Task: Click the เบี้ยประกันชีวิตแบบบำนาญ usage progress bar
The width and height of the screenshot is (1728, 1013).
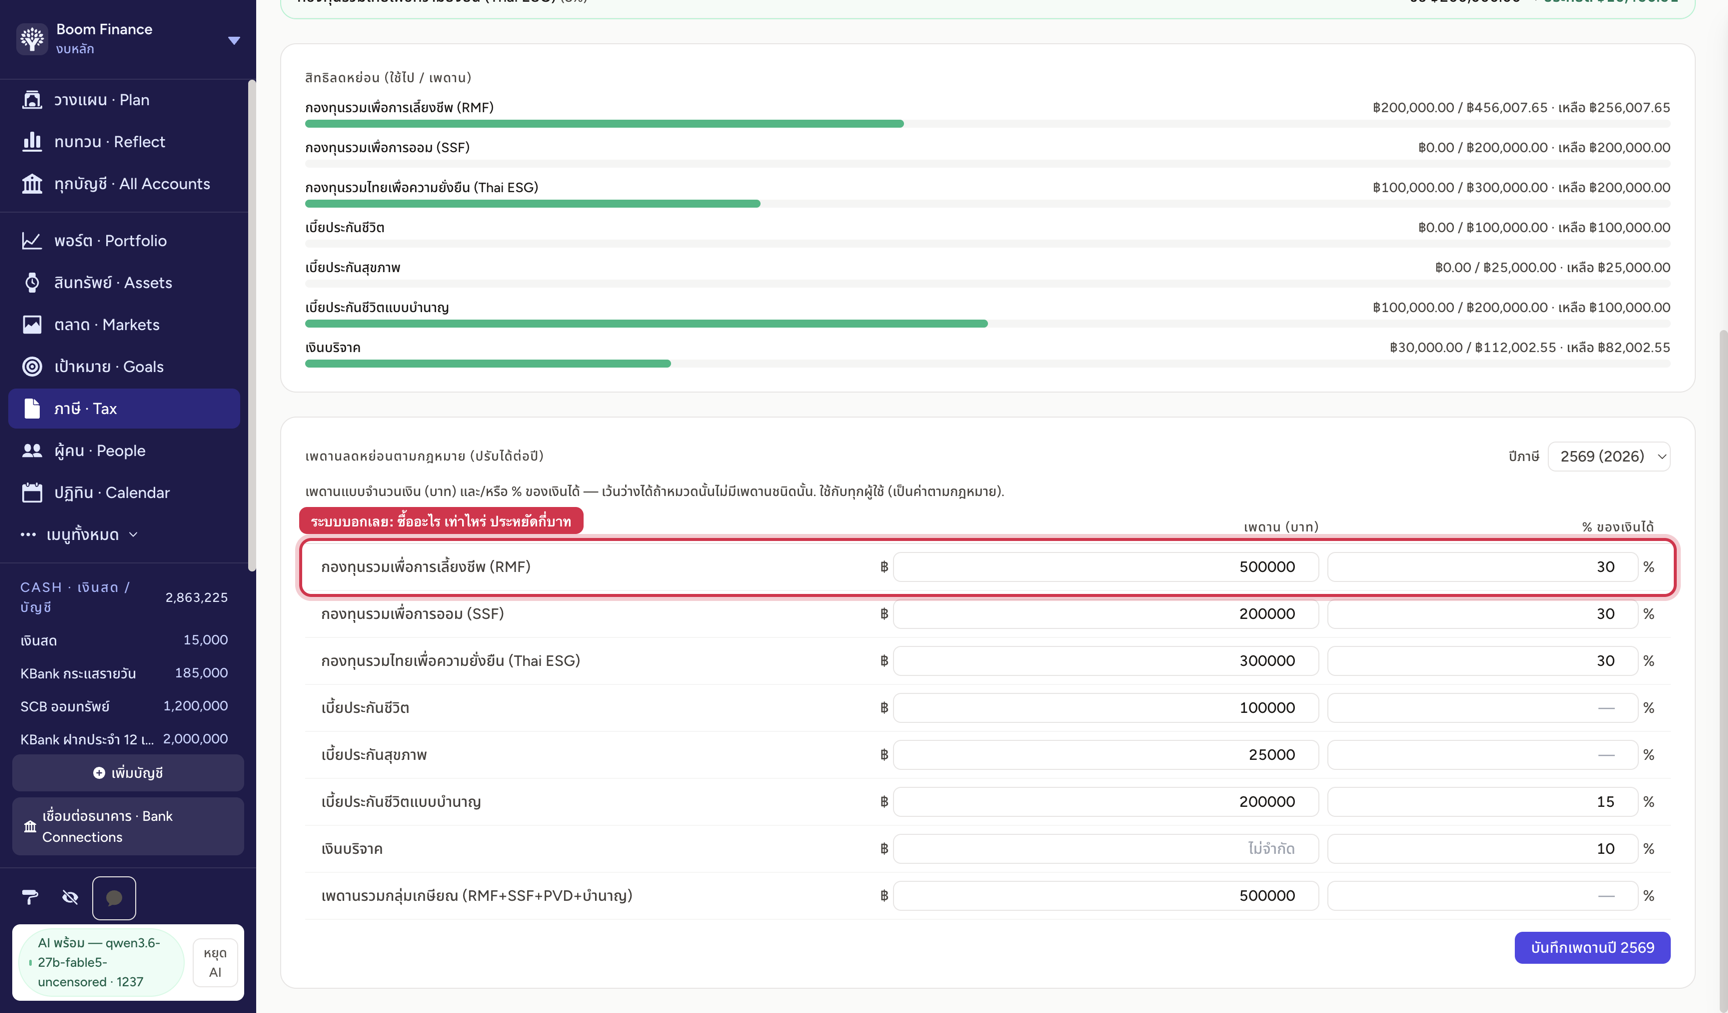Action: [x=987, y=324]
